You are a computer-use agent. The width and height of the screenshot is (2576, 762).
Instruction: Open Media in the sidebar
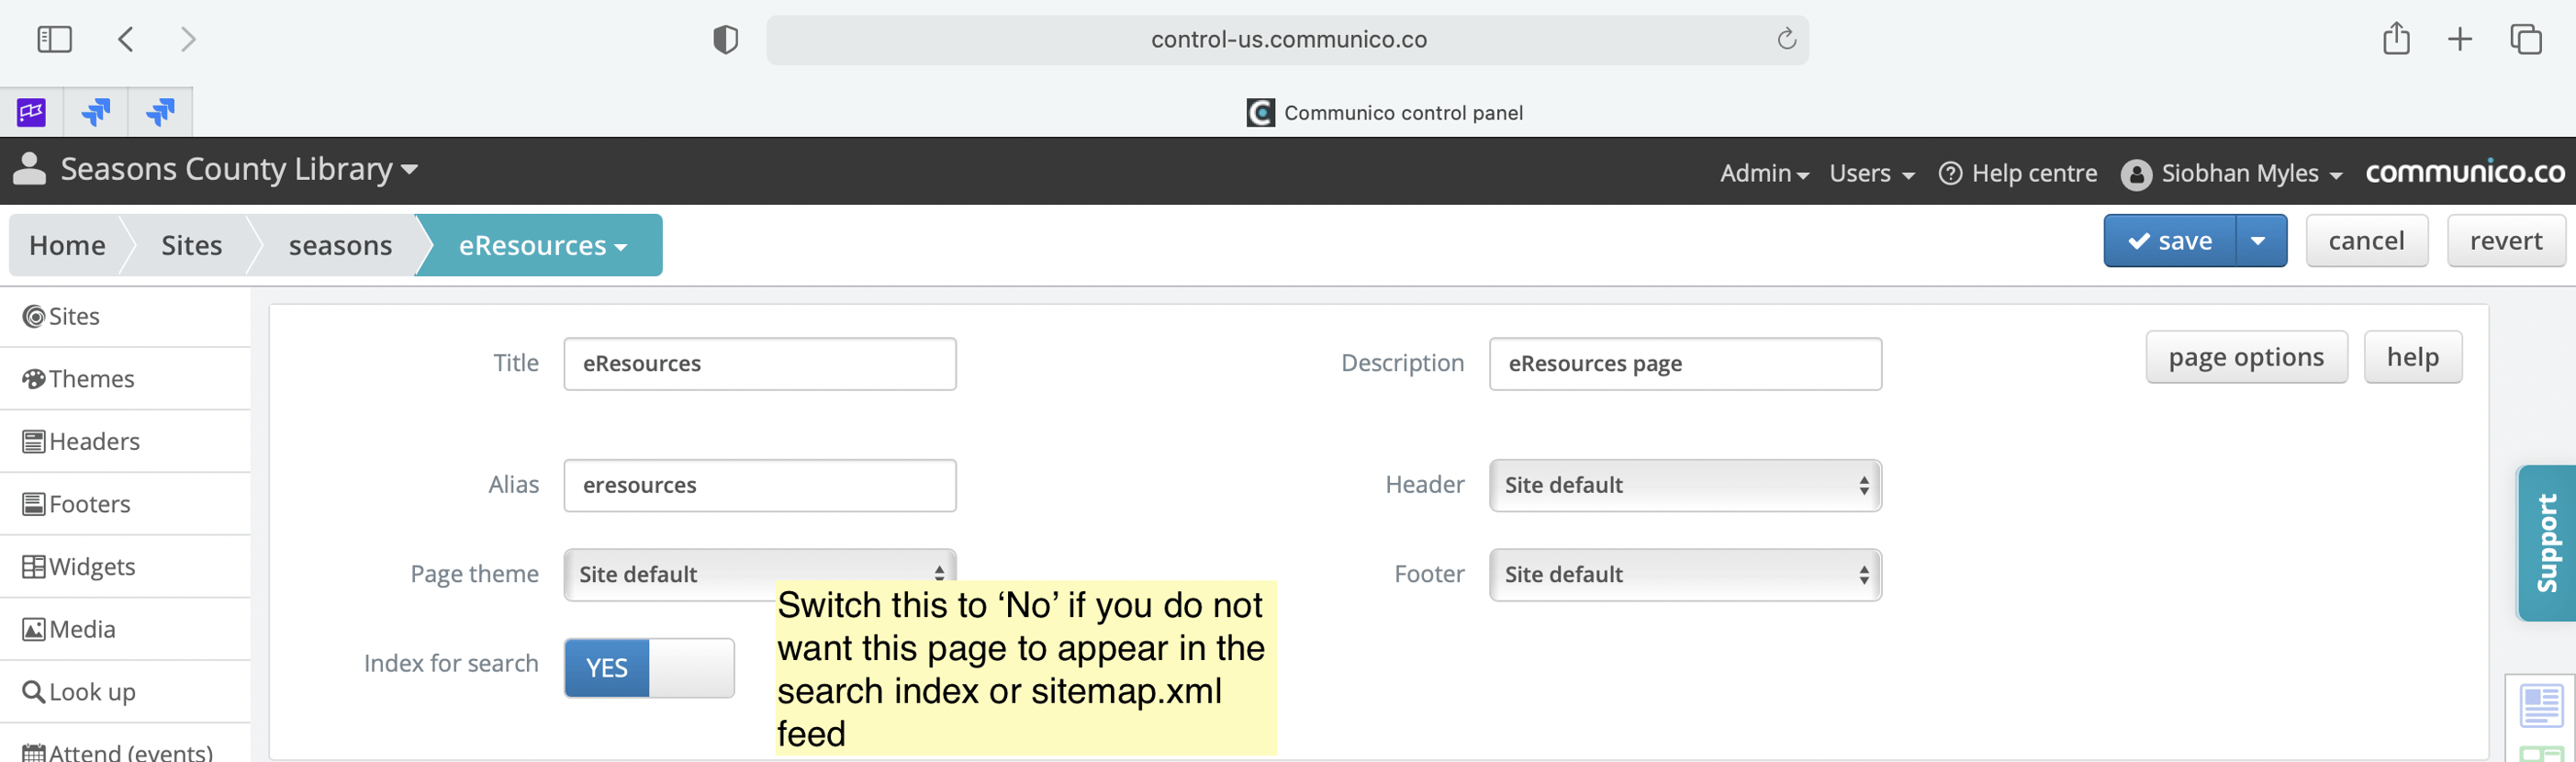[125, 629]
